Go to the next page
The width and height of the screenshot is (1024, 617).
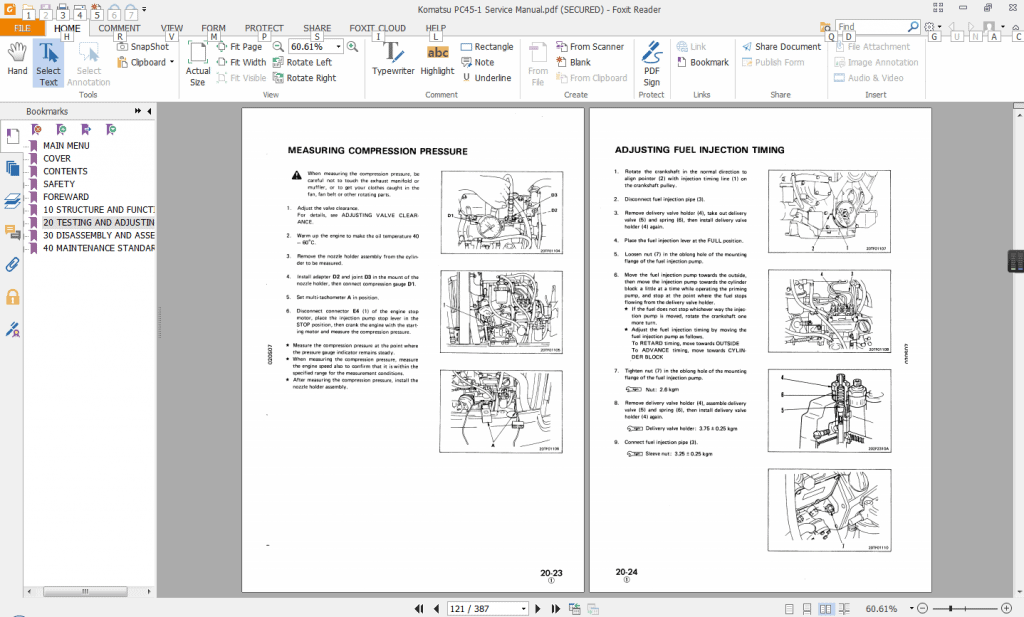point(538,609)
